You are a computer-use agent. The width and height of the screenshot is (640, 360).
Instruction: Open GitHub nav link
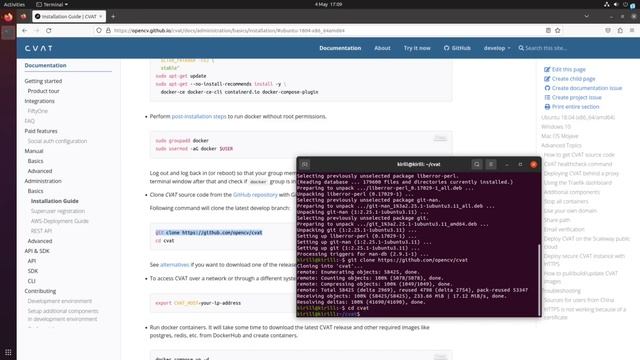click(x=457, y=48)
